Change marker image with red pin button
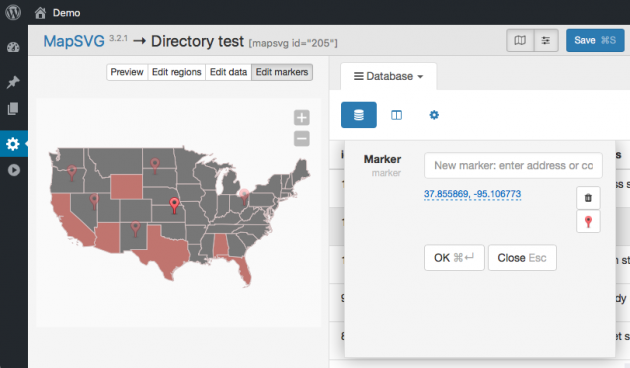This screenshot has height=368, width=630. pyautogui.click(x=588, y=221)
